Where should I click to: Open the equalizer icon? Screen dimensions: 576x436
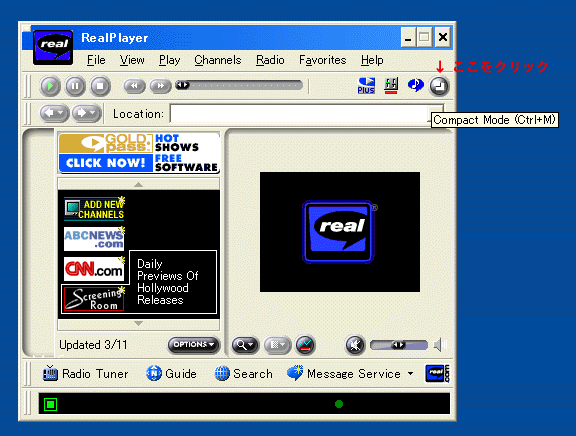[391, 86]
